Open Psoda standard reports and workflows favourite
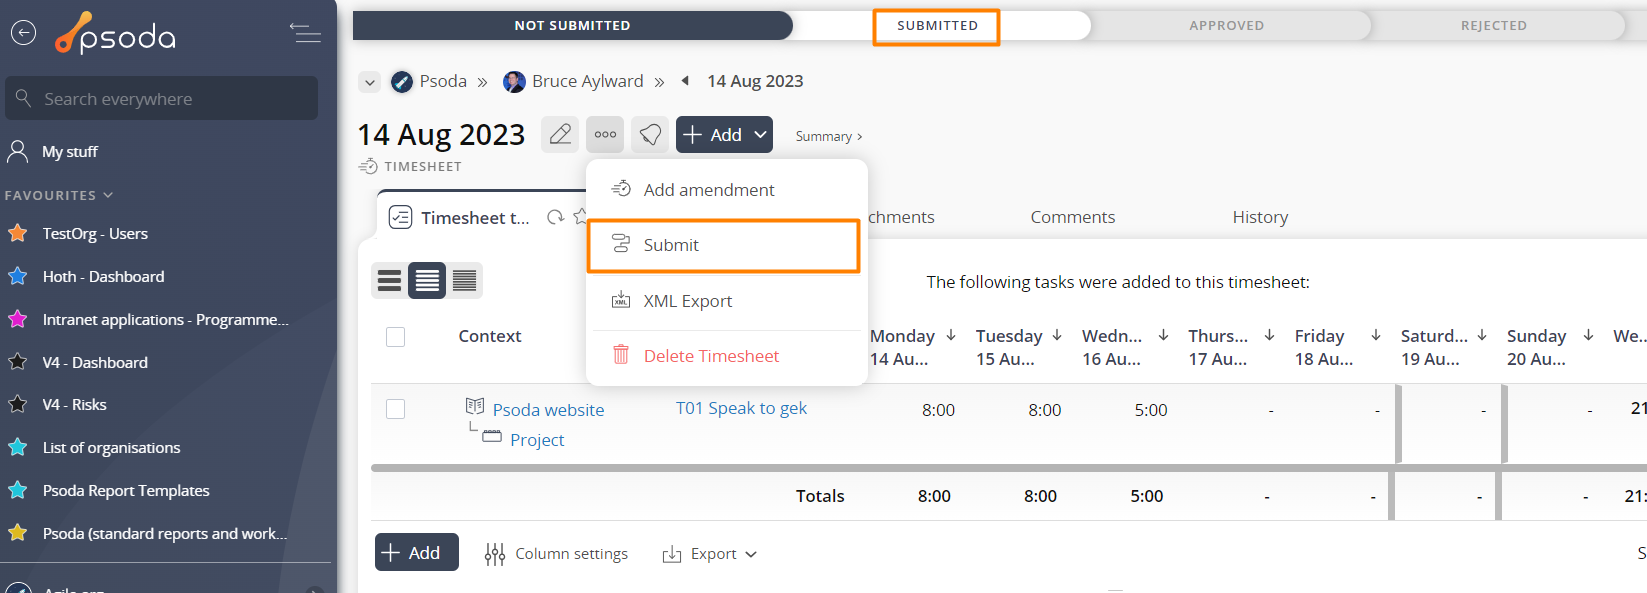This screenshot has height=593, width=1647. click(x=165, y=533)
